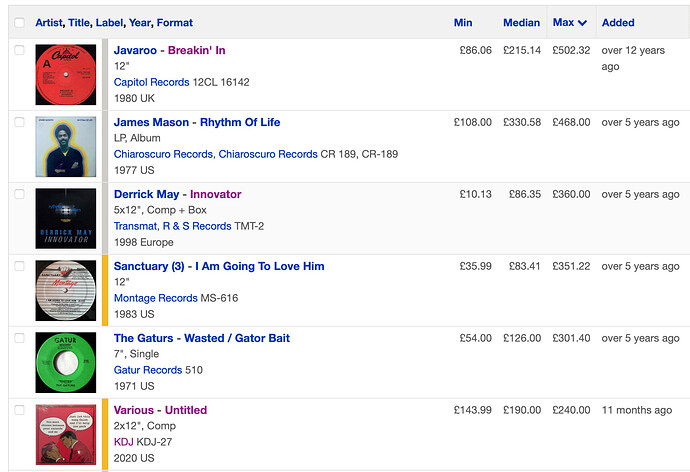Sort by Max price column

click(x=563, y=22)
